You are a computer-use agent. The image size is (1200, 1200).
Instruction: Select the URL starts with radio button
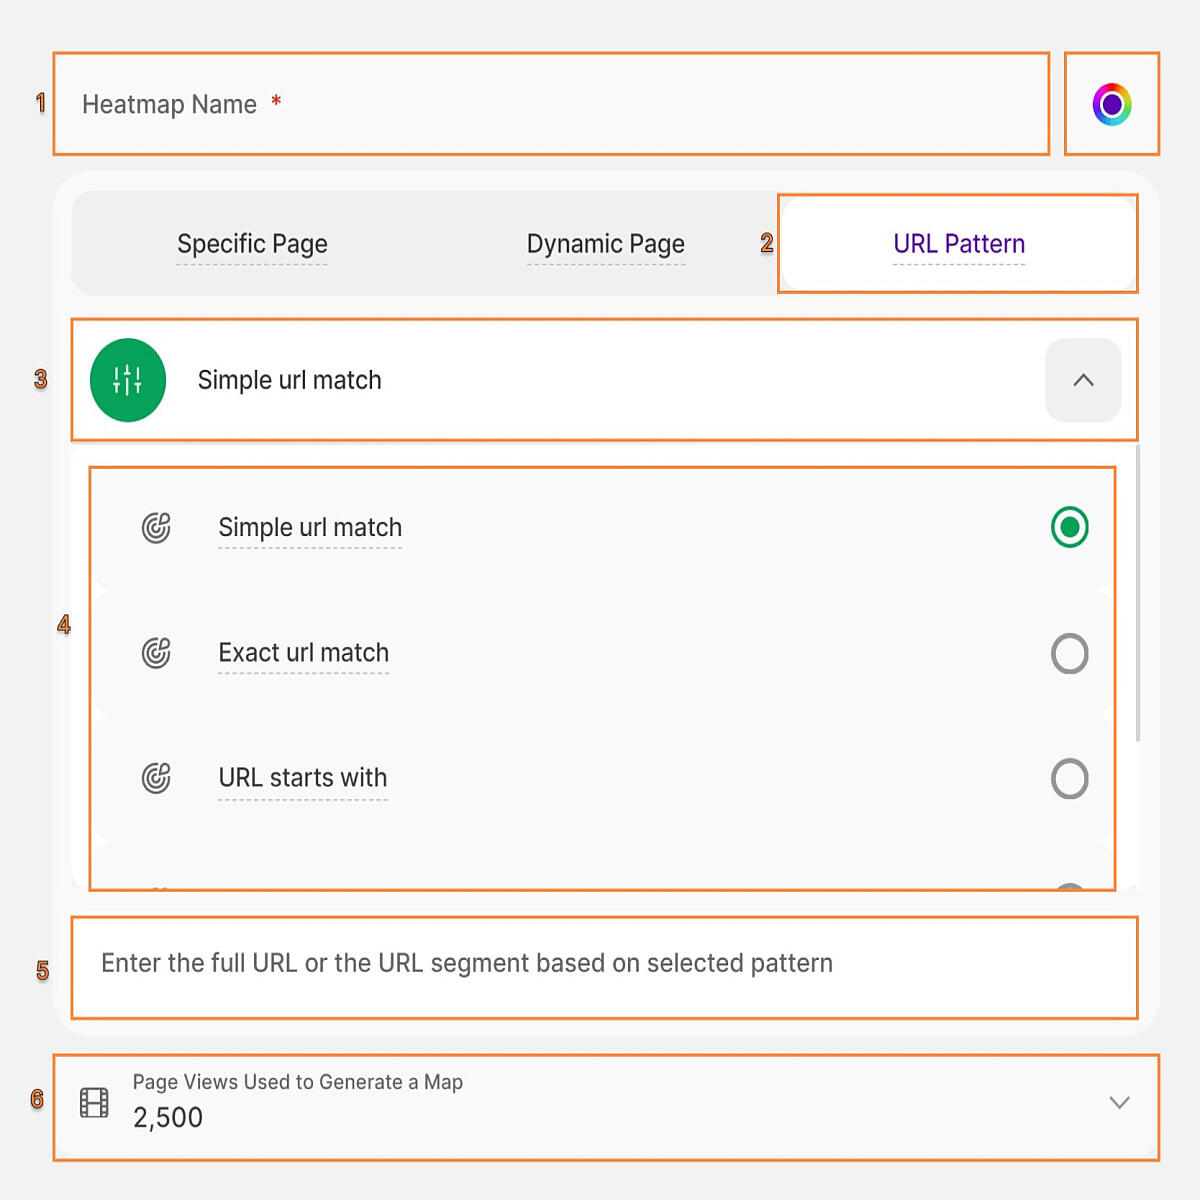1069,778
